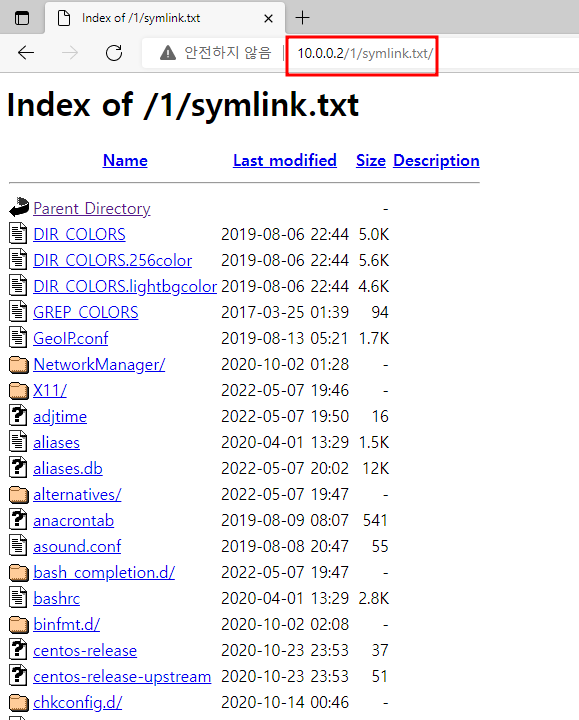579x720 pixels.
Task: Open DIR_COLORS.256color file link
Action: (112, 260)
